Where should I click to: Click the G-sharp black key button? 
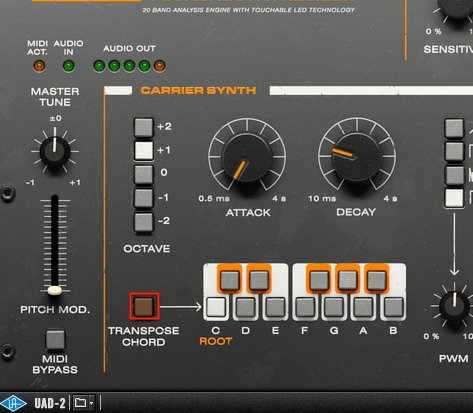(348, 279)
